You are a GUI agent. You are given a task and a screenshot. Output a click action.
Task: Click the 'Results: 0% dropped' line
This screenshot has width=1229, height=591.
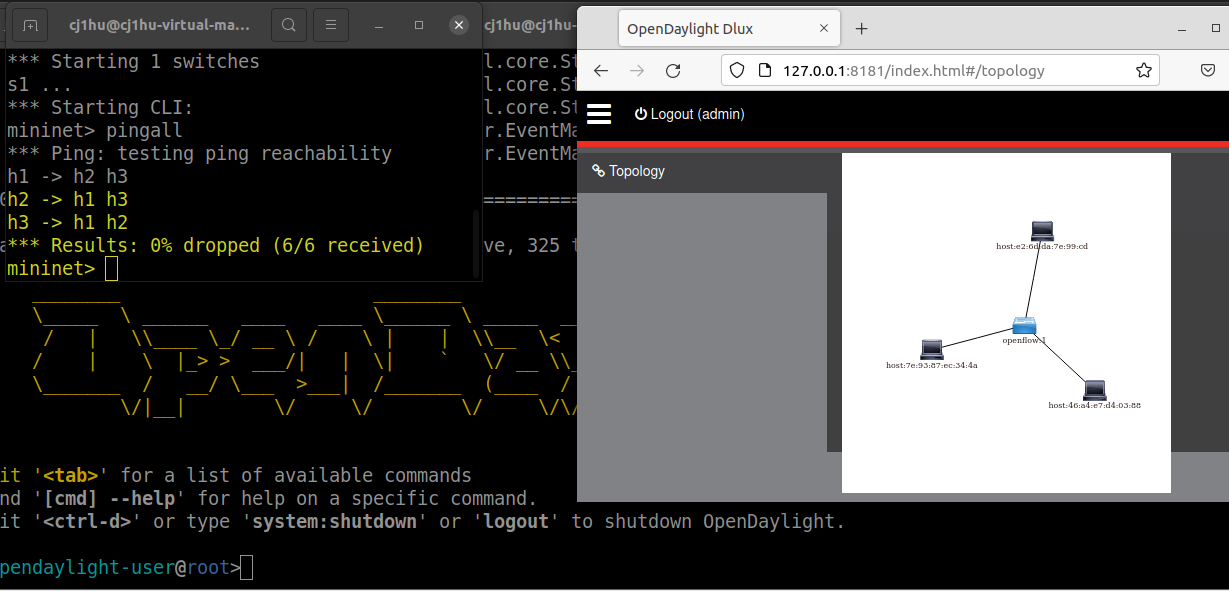pyautogui.click(x=215, y=246)
